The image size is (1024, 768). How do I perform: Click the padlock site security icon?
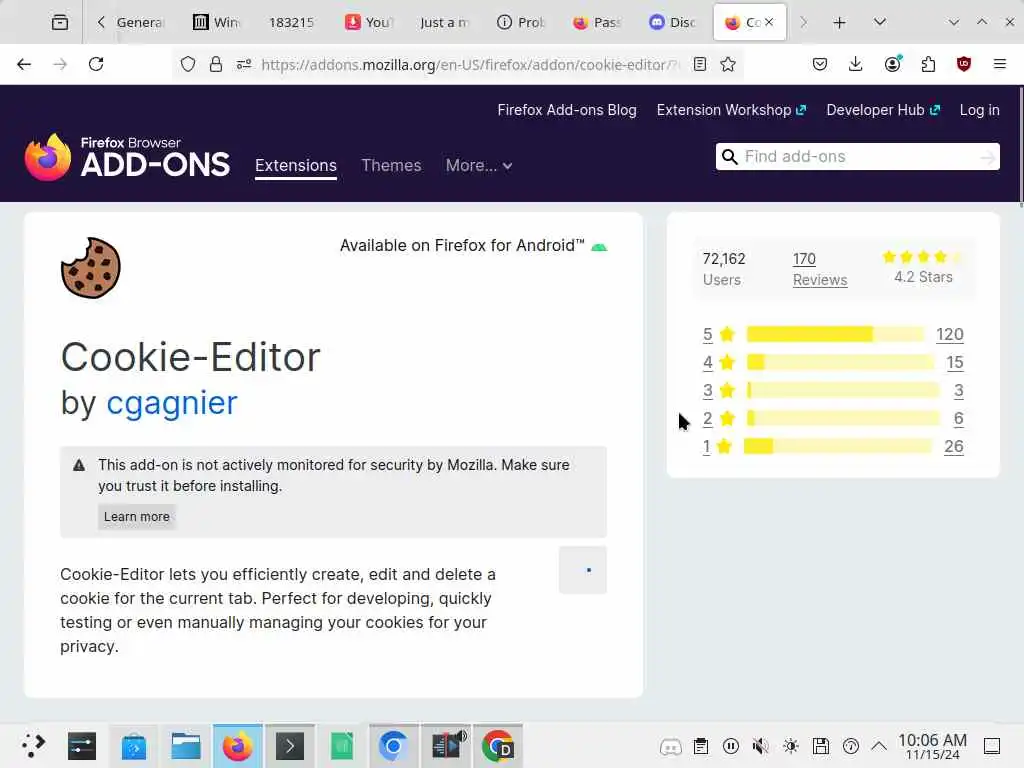216,64
